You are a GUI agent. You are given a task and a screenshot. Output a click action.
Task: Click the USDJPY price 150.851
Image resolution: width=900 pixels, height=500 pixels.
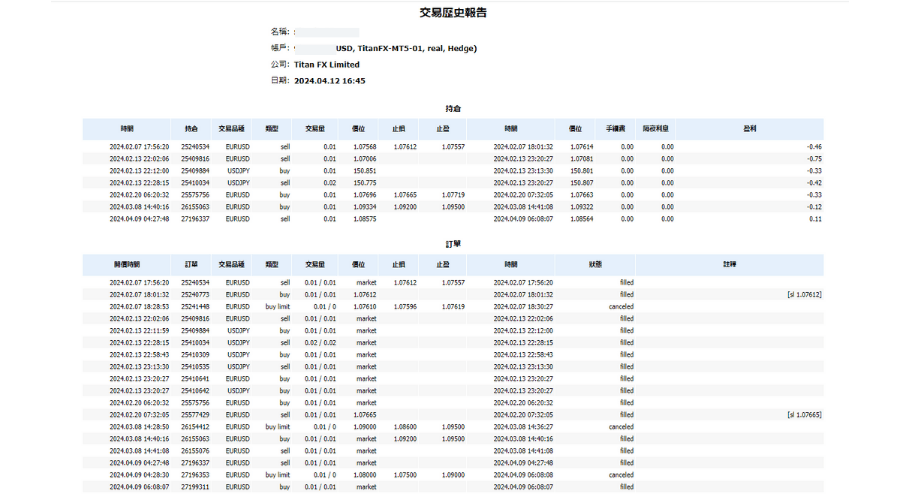363,171
